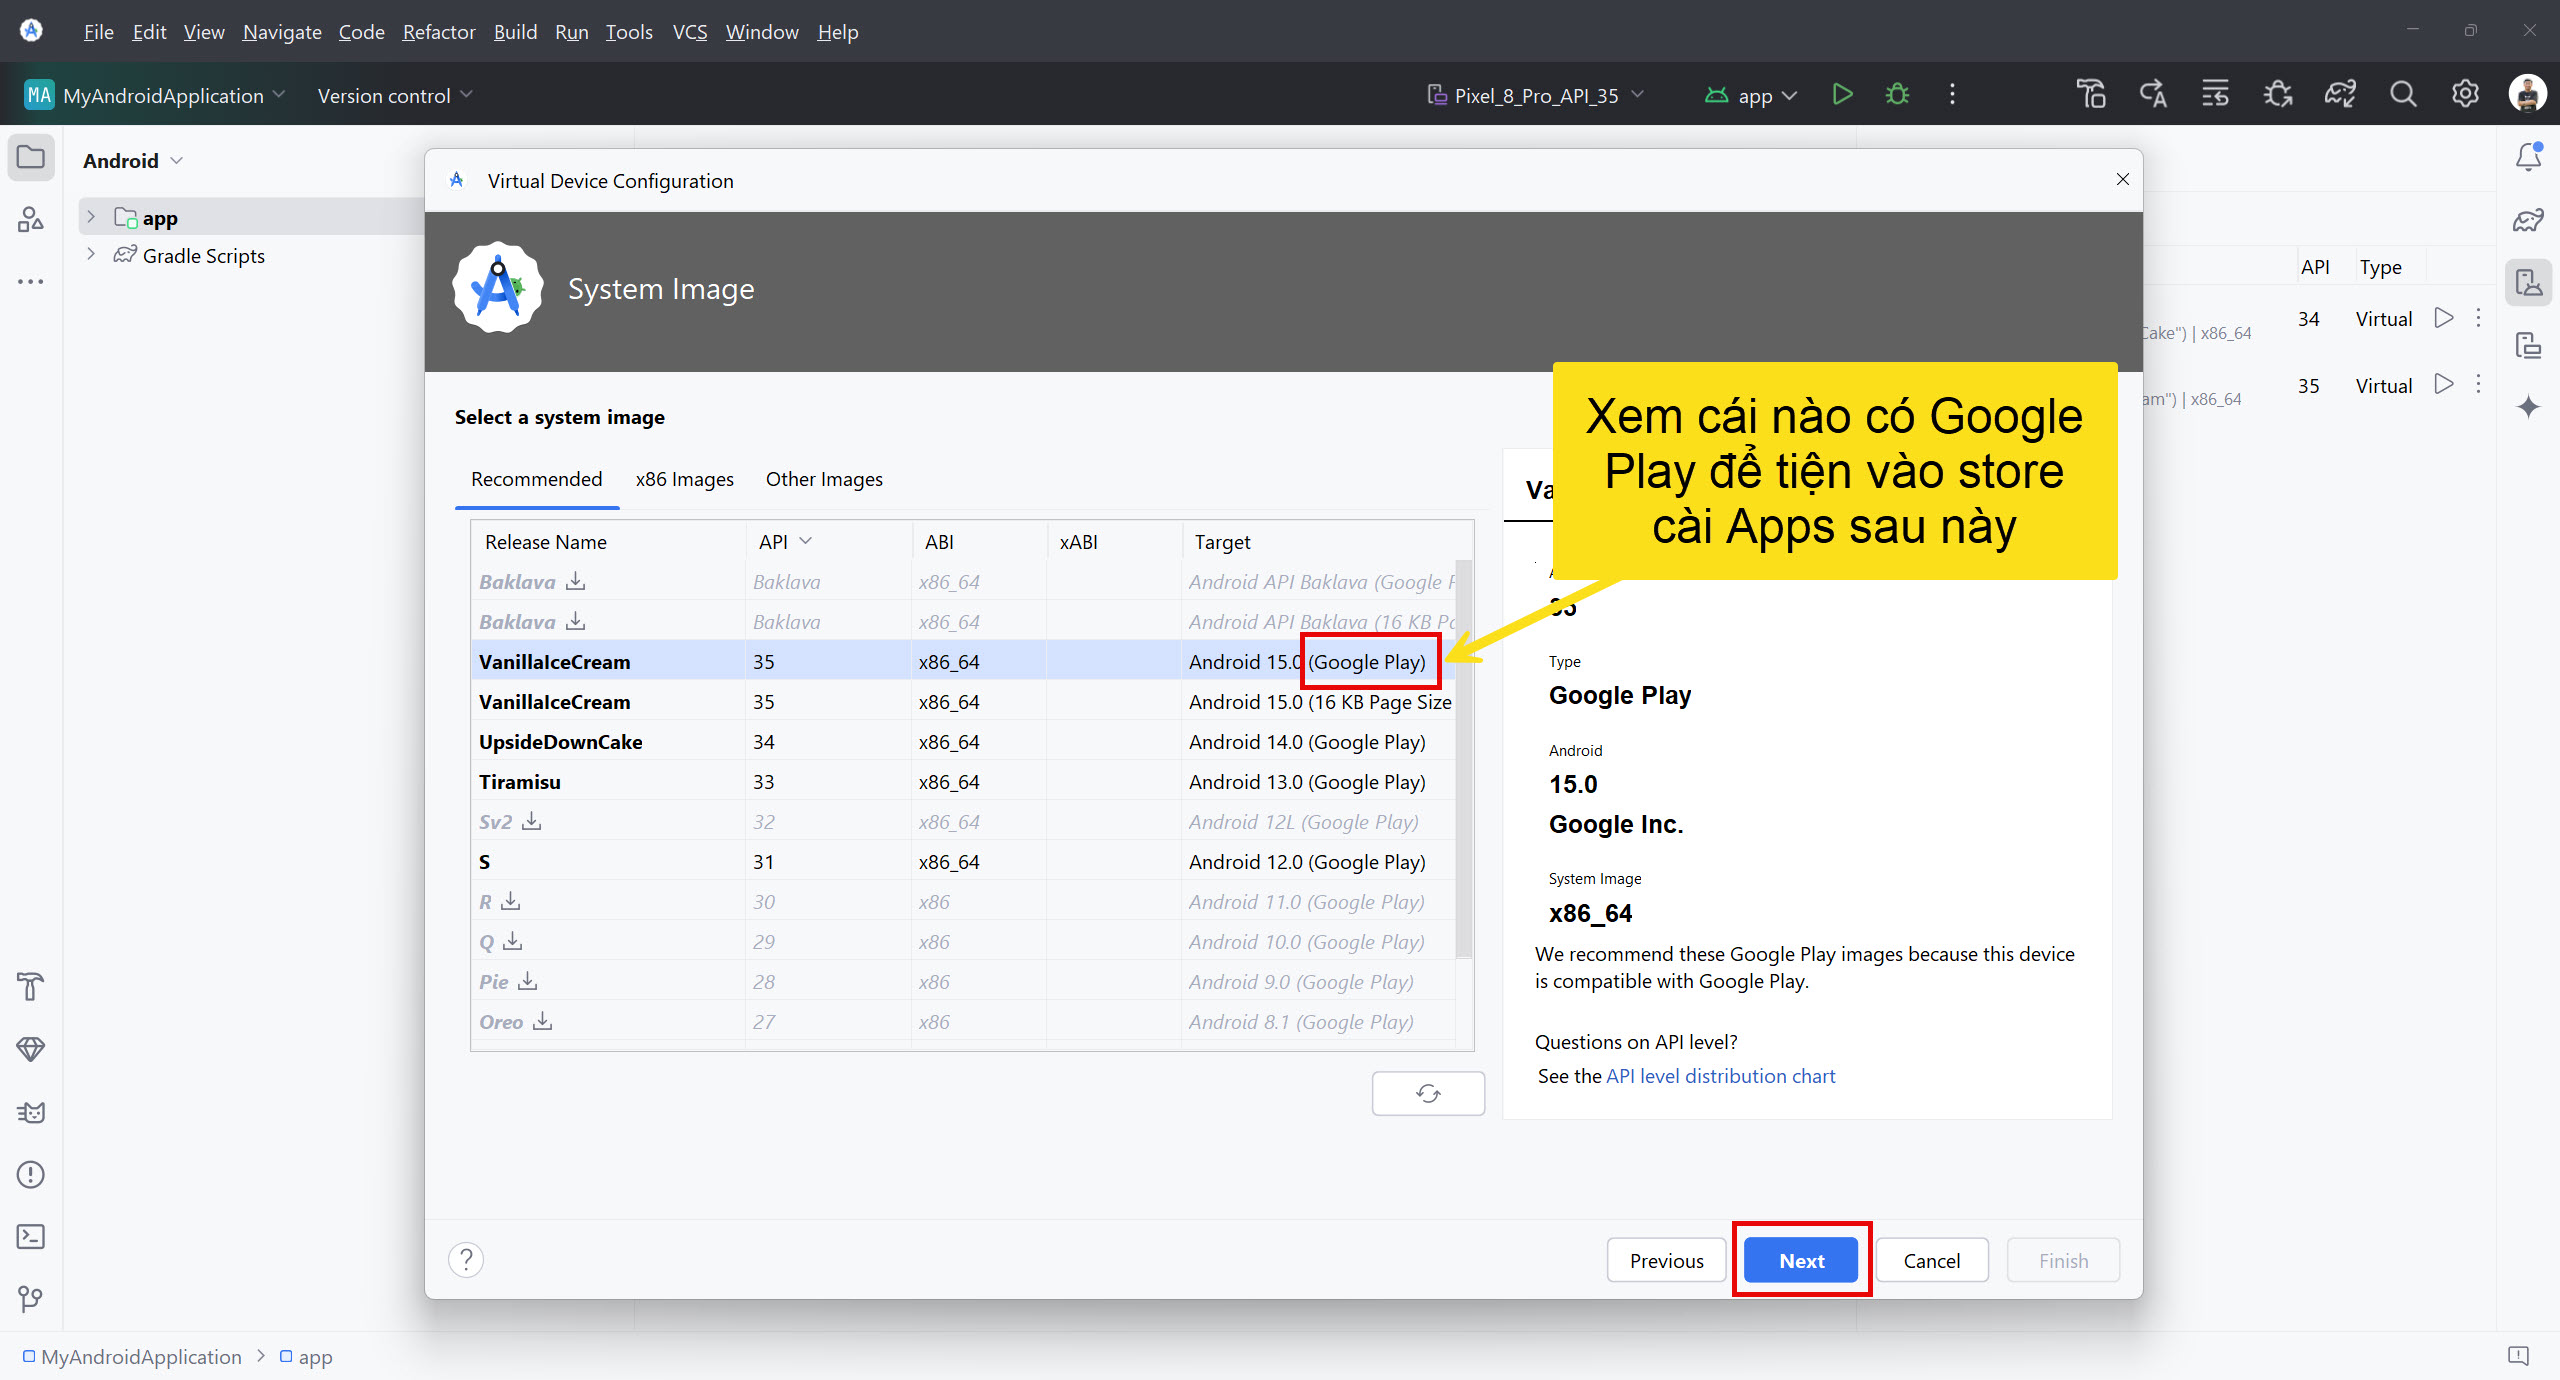Open the Logcat tool window icon
The height and width of the screenshot is (1380, 2560).
31,1112
